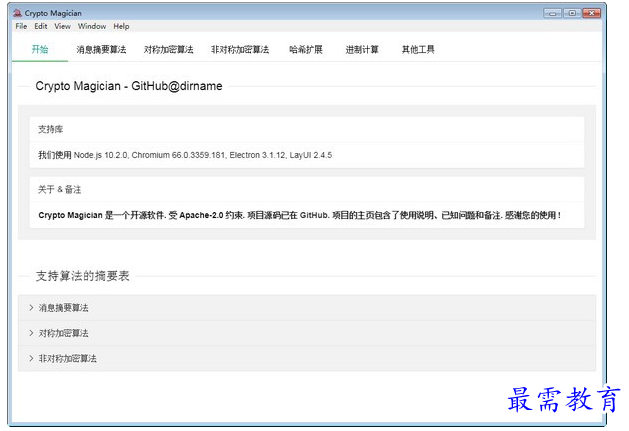Maximize the Crypto Magician window
Screen dimensions: 629x431
tap(572, 13)
